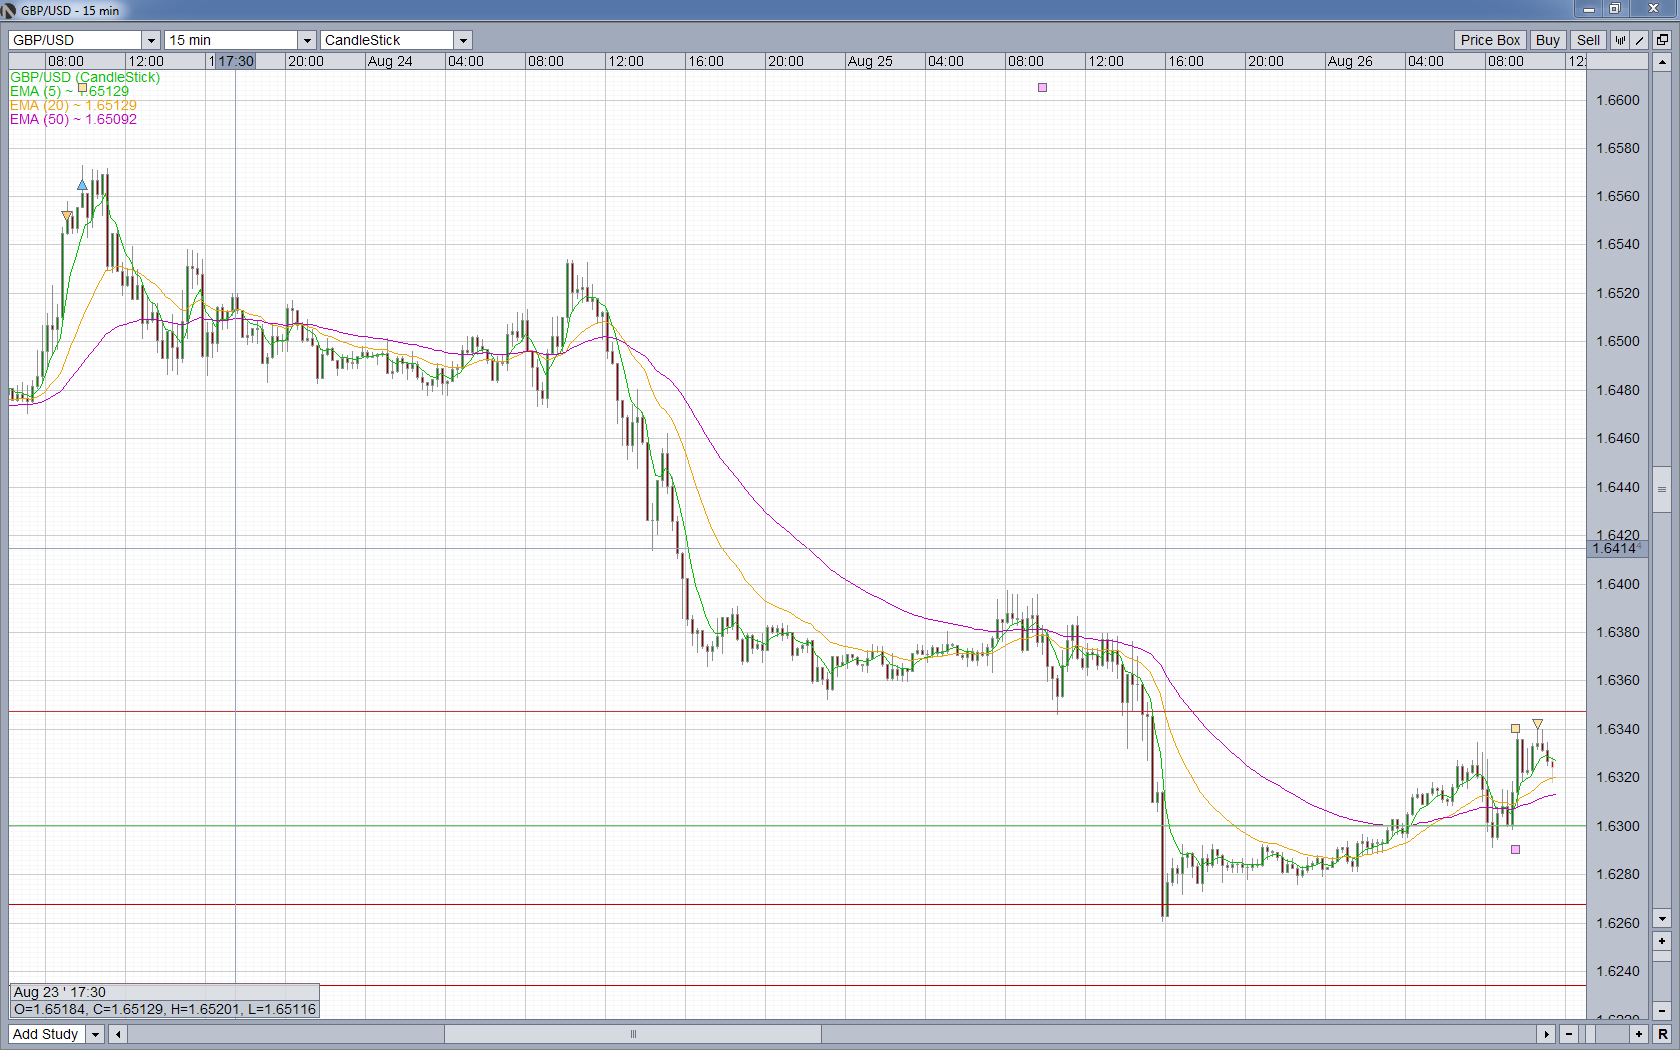The image size is (1680, 1050).
Task: Click the pink square marker below 1.6300
Action: (x=1515, y=850)
